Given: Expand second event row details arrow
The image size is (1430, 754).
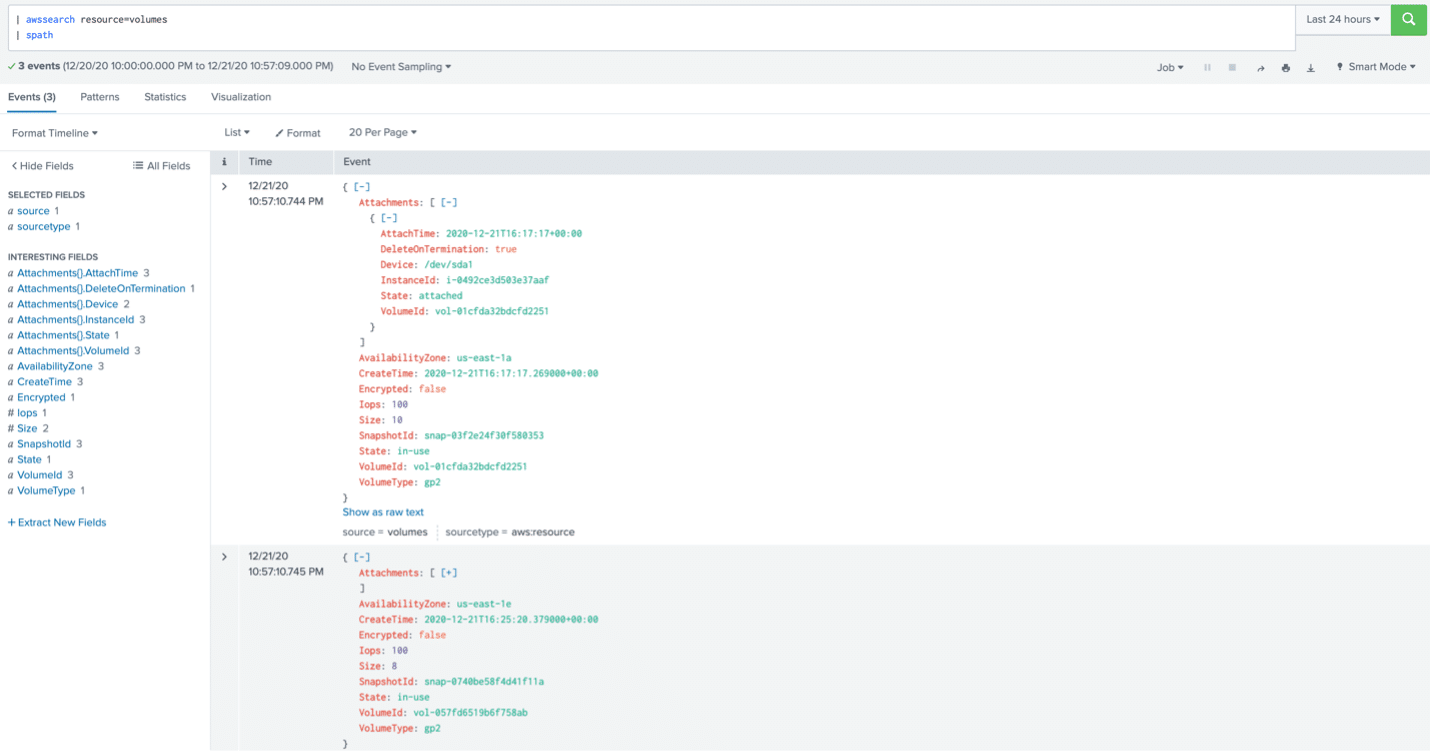Looking at the screenshot, I should [224, 557].
